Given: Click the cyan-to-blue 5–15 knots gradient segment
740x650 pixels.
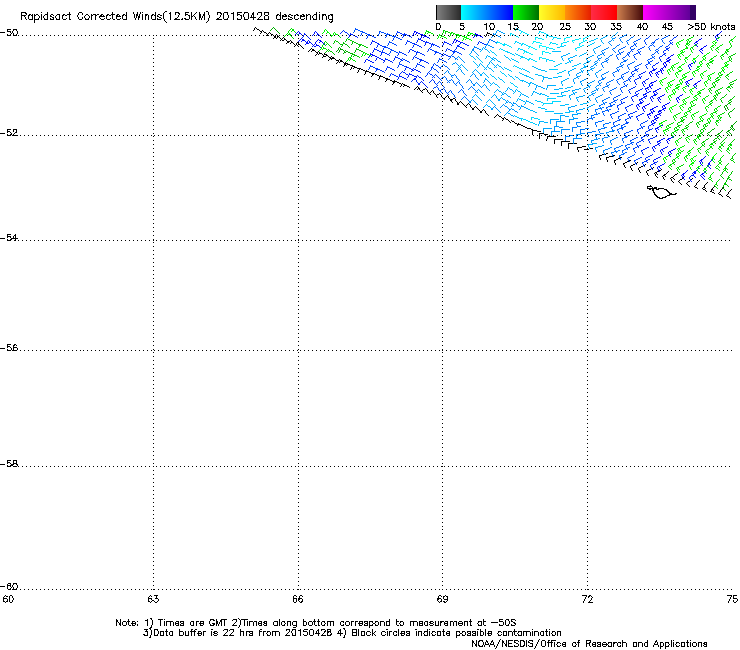Looking at the screenshot, I should pyautogui.click(x=487, y=12).
